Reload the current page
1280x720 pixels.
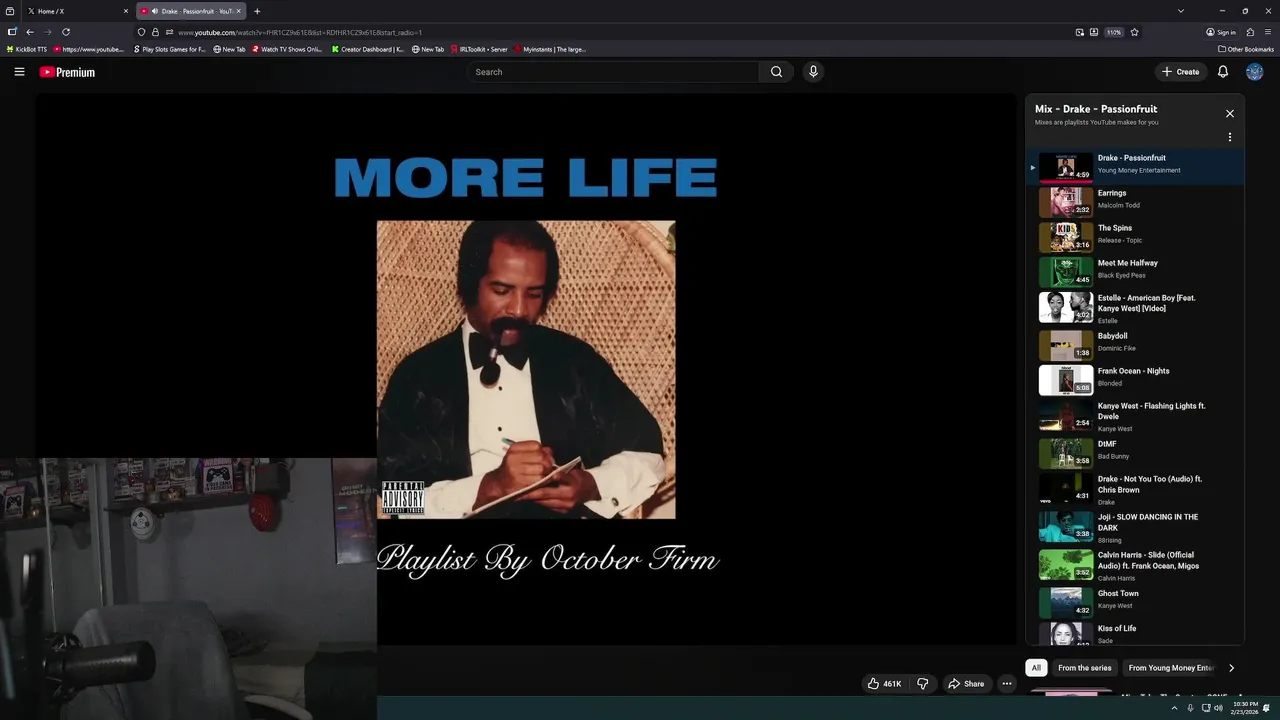(66, 32)
